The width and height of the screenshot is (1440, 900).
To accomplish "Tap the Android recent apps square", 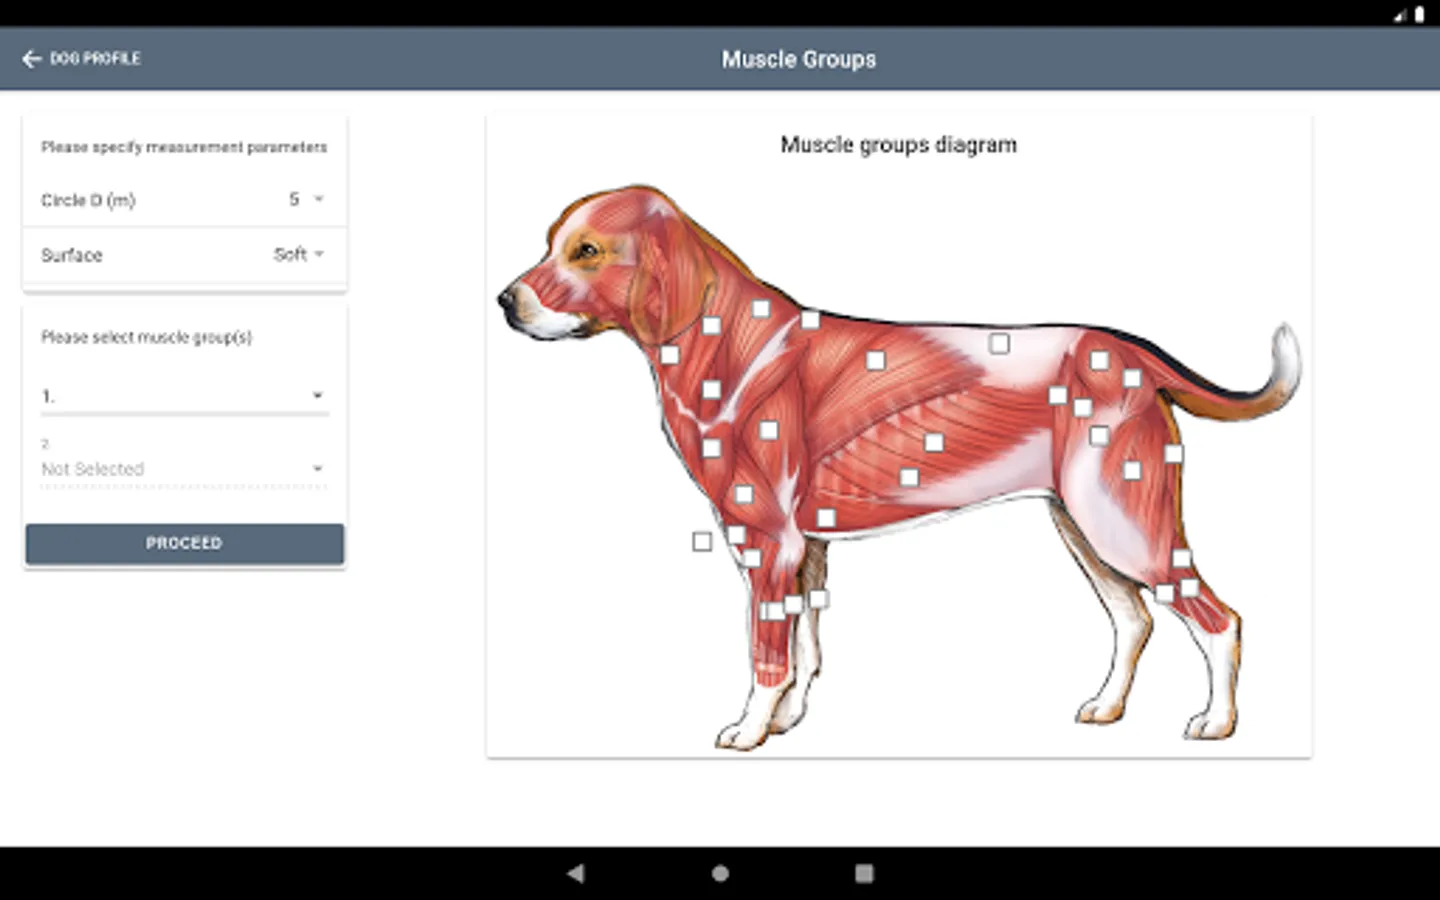I will click(864, 873).
